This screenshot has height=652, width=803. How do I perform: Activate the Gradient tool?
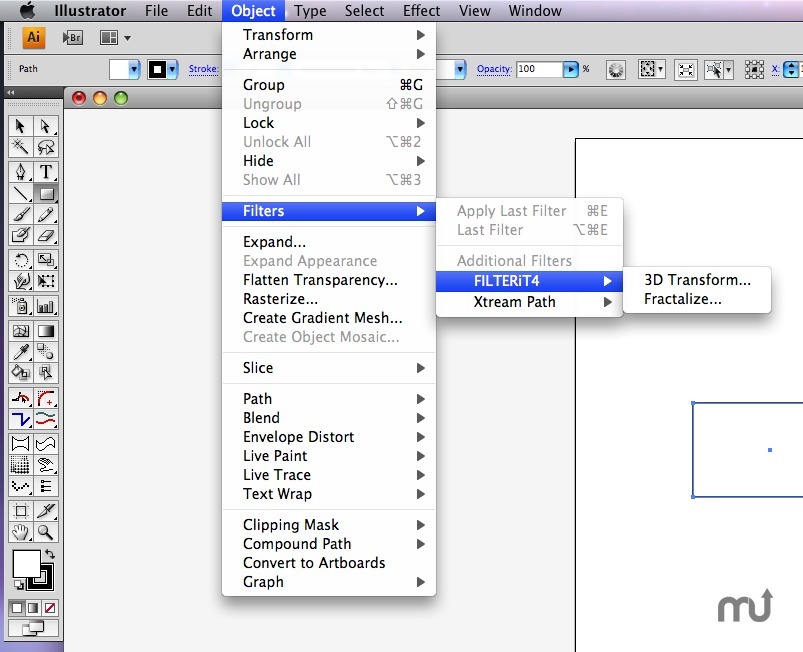click(46, 331)
